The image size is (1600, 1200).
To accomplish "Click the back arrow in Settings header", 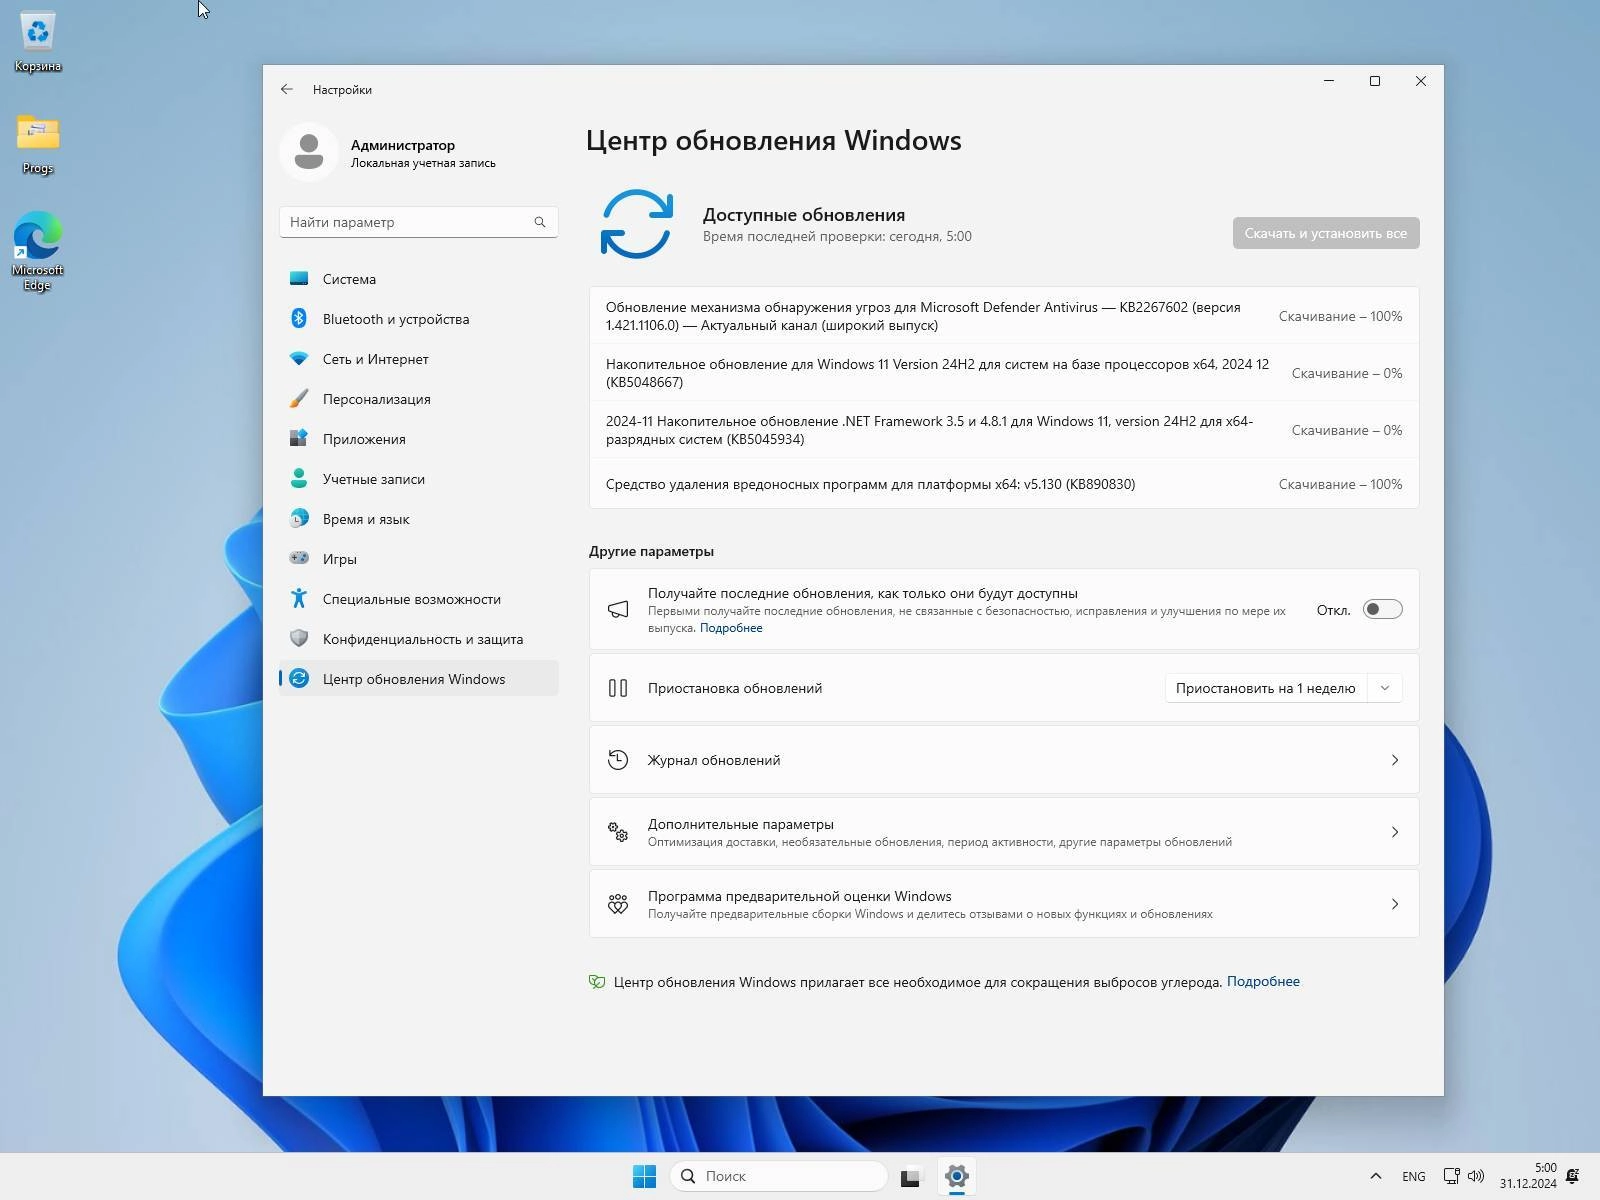I will coord(287,89).
